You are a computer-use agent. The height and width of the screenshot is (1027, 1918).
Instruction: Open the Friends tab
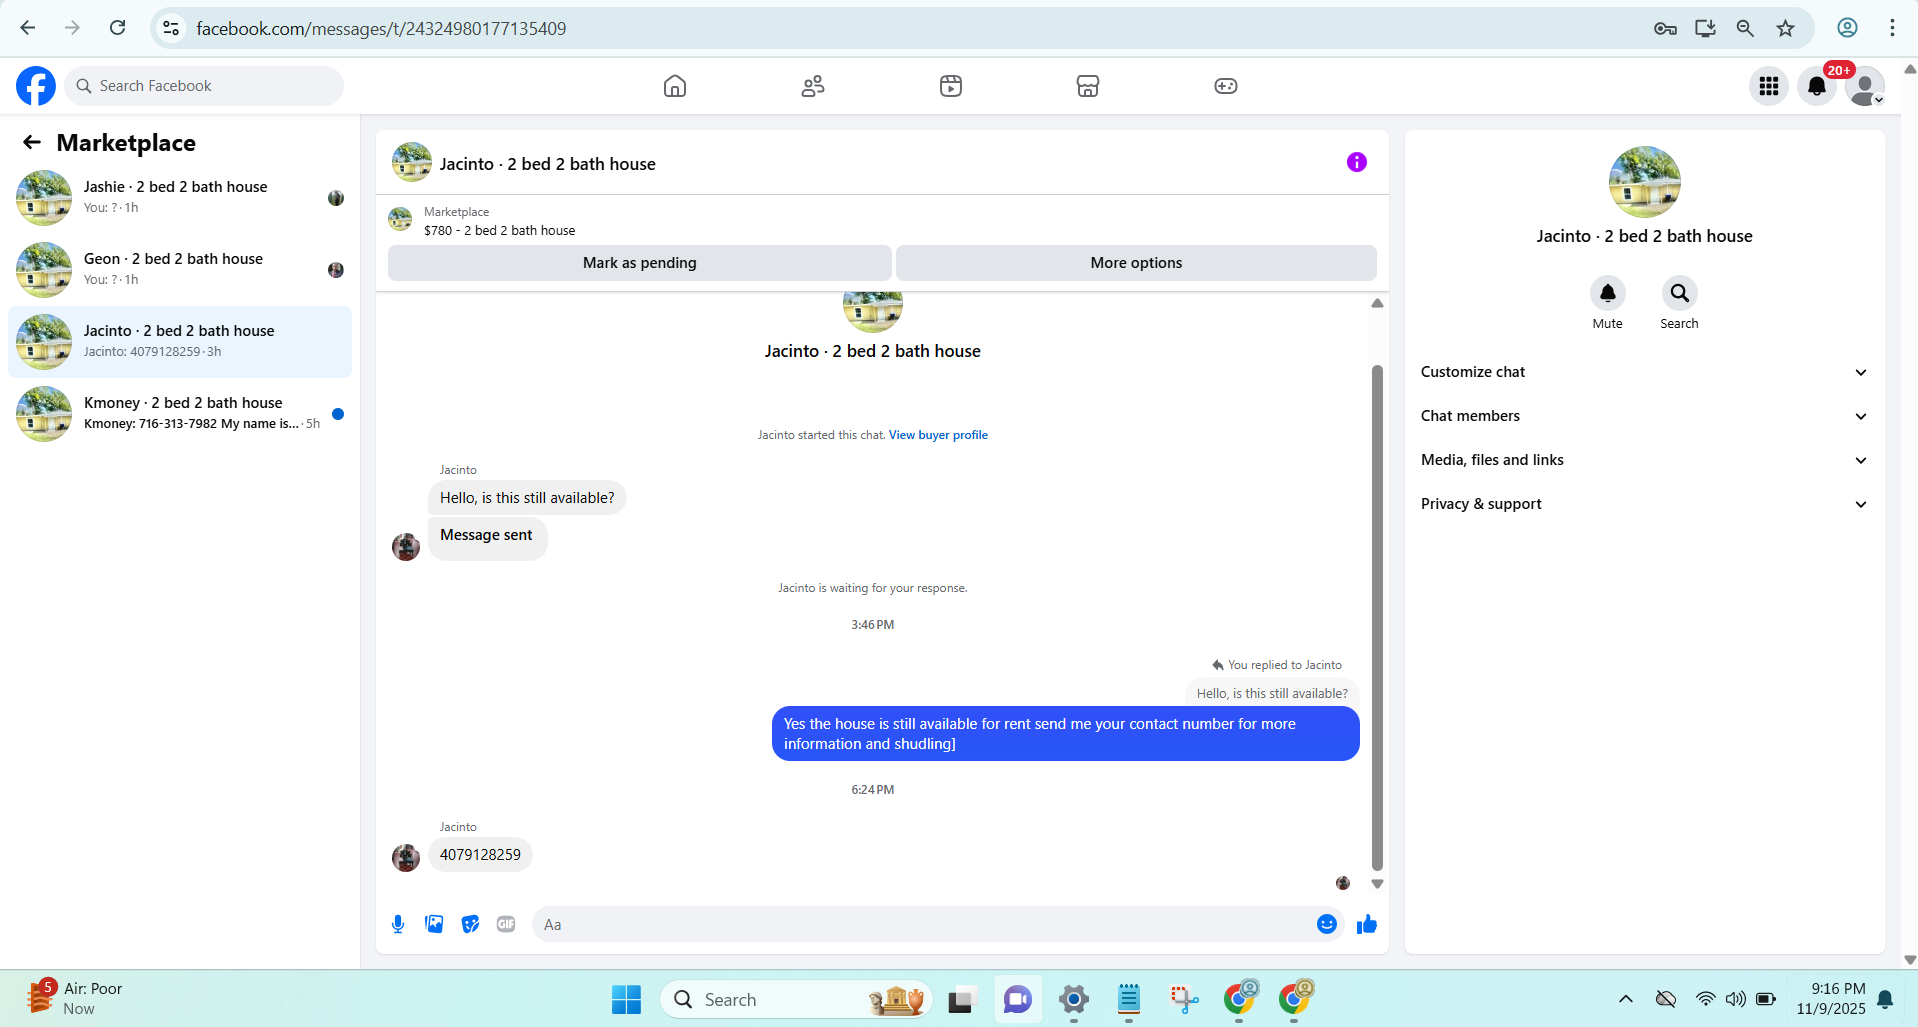point(813,86)
